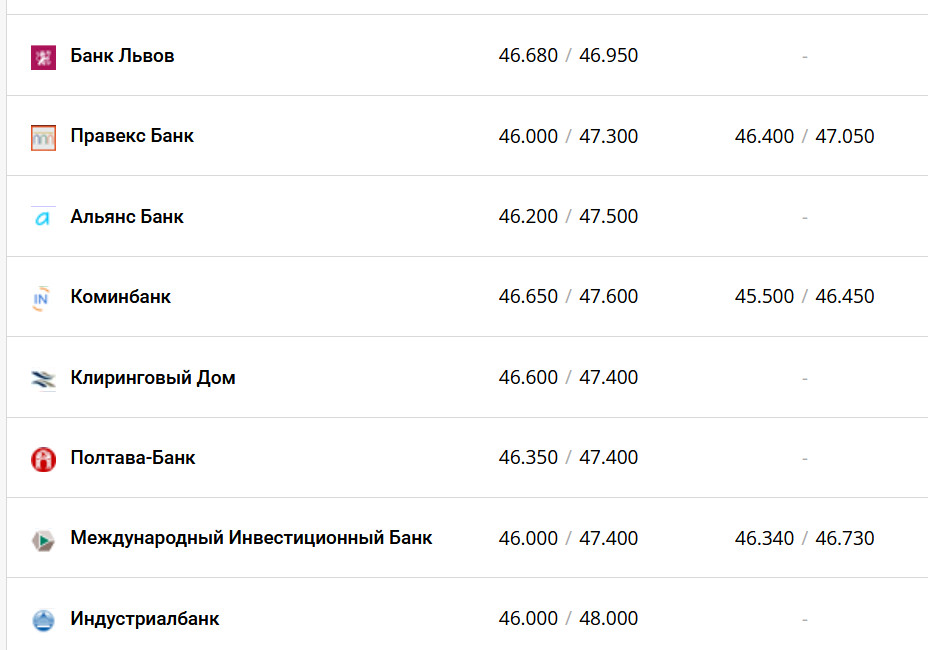Open the Коминбанк name link
Viewport: 928px width, 650px height.
click(x=120, y=297)
